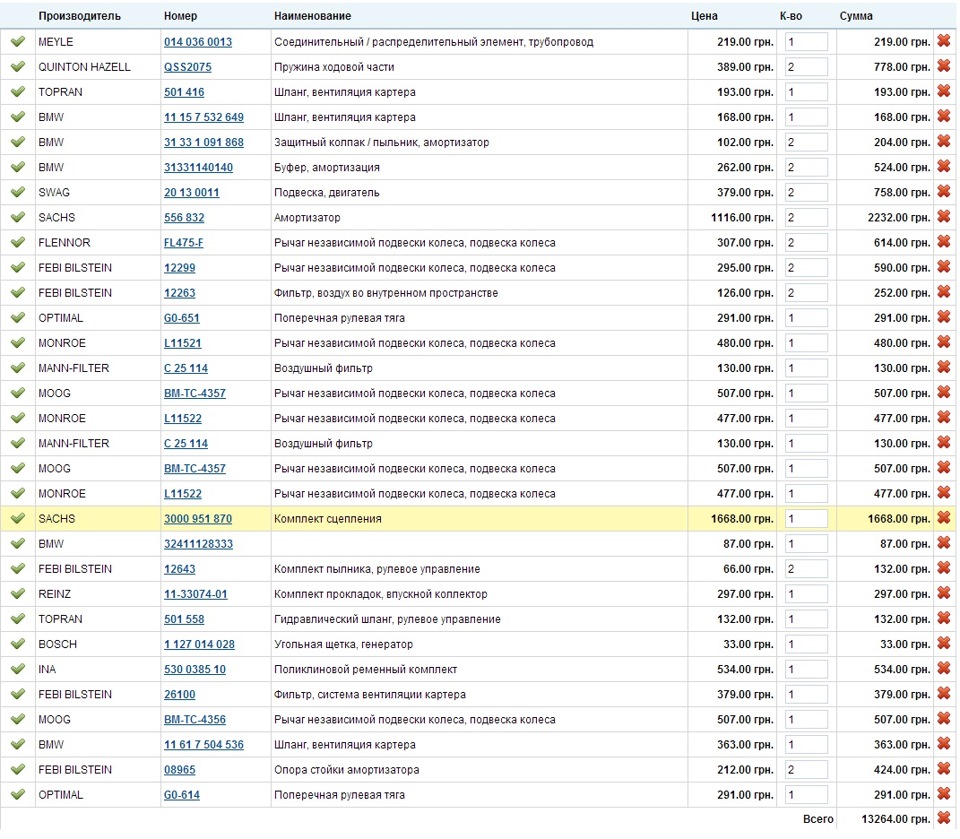Edit quantity for SACHS 556 832 row

[x=806, y=217]
